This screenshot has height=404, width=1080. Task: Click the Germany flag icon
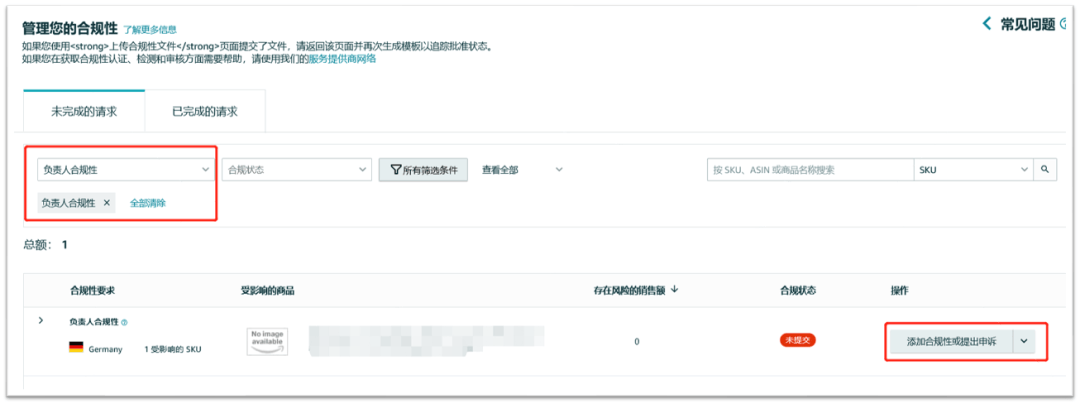pos(76,348)
